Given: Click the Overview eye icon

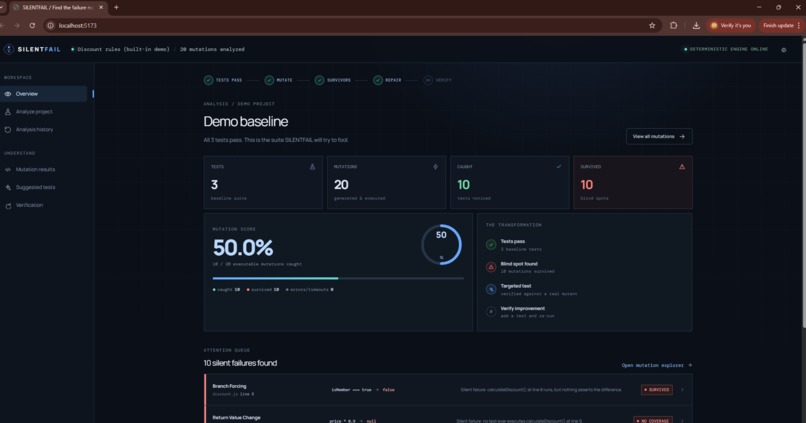Looking at the screenshot, I should click(8, 94).
